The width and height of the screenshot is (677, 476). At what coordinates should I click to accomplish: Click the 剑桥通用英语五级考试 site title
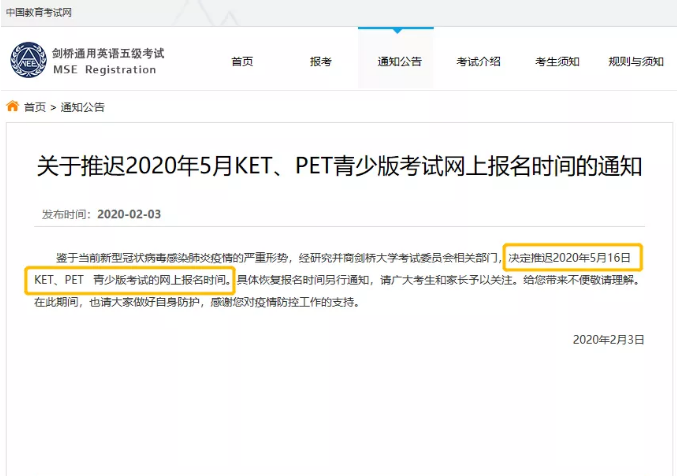coord(108,54)
